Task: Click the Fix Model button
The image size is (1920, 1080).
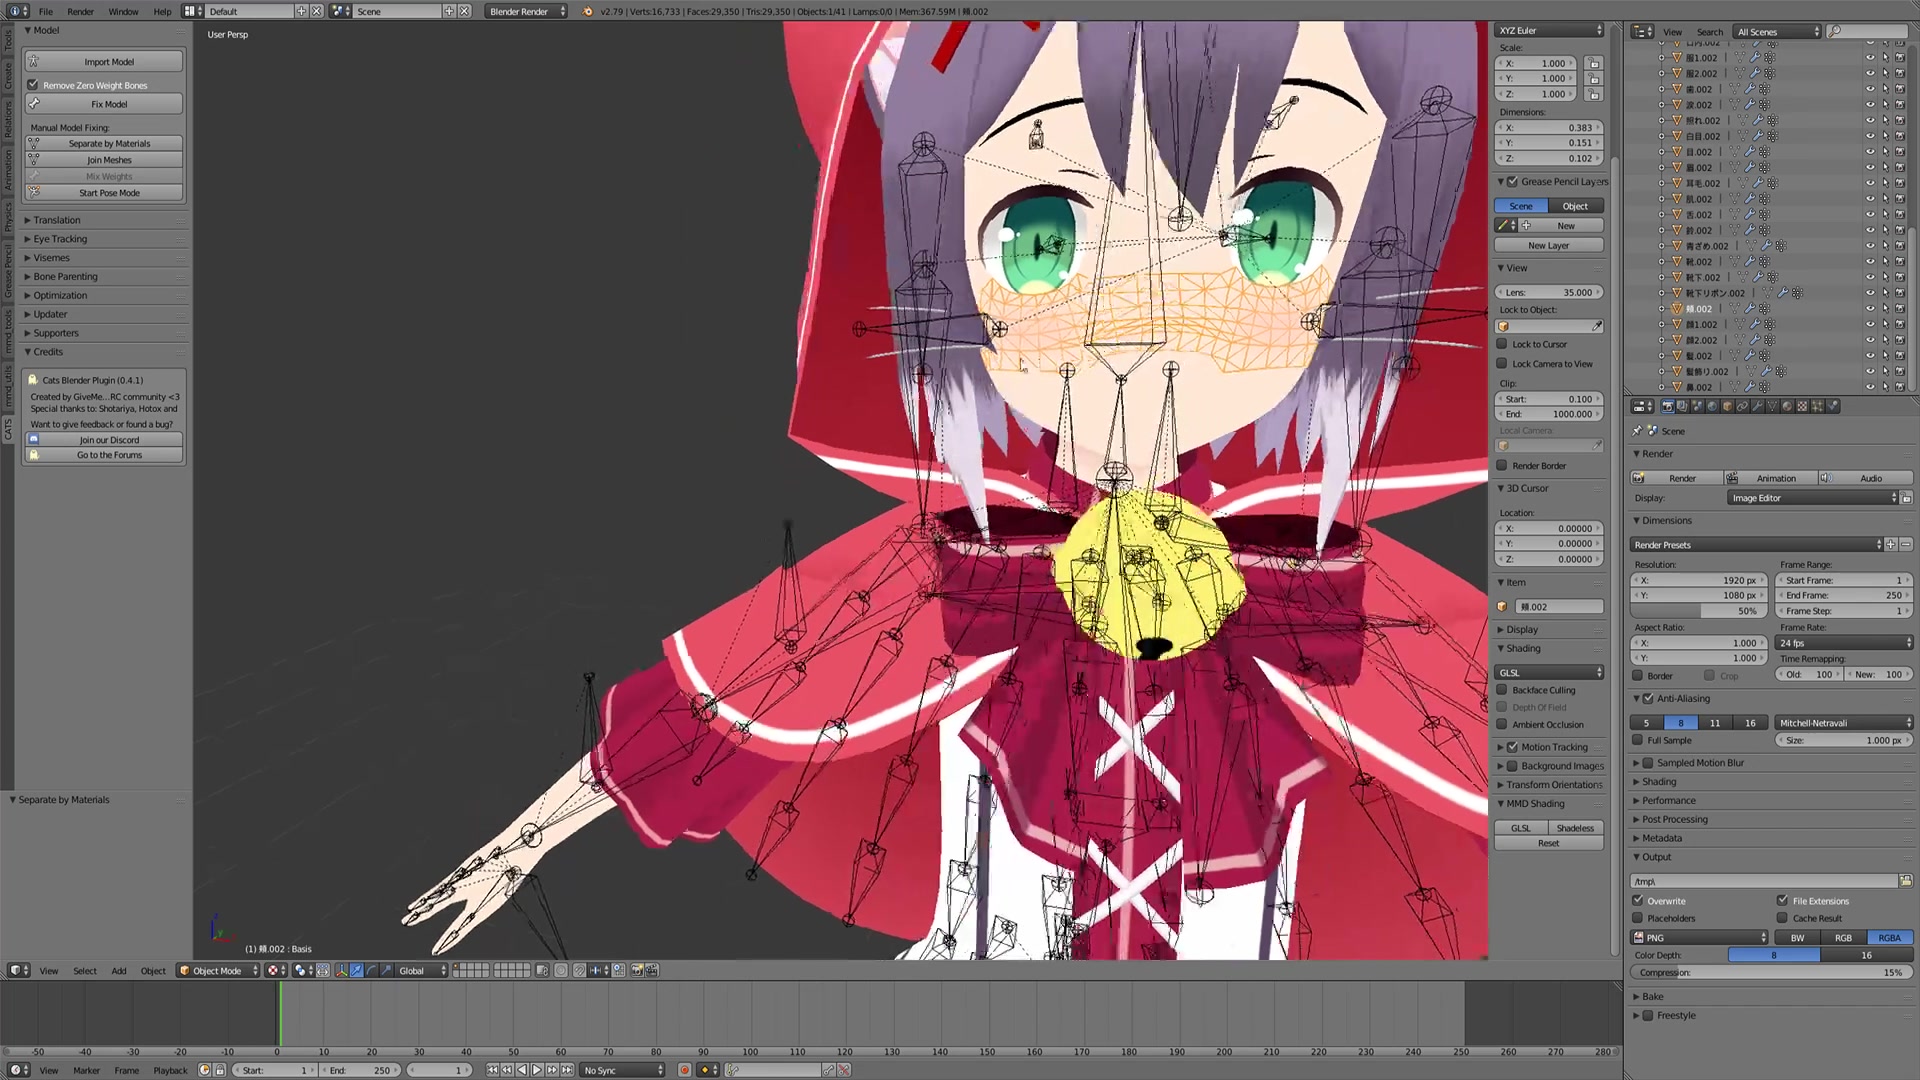Action: tap(109, 104)
